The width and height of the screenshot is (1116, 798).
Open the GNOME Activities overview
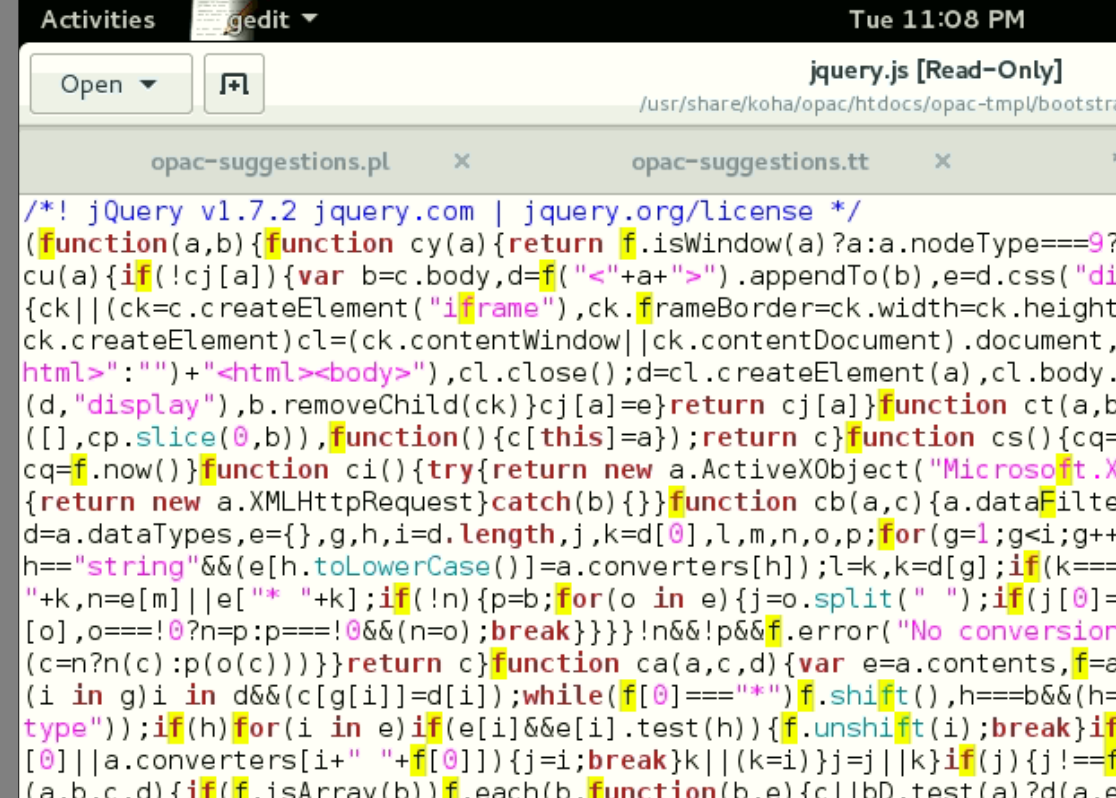pos(98,20)
